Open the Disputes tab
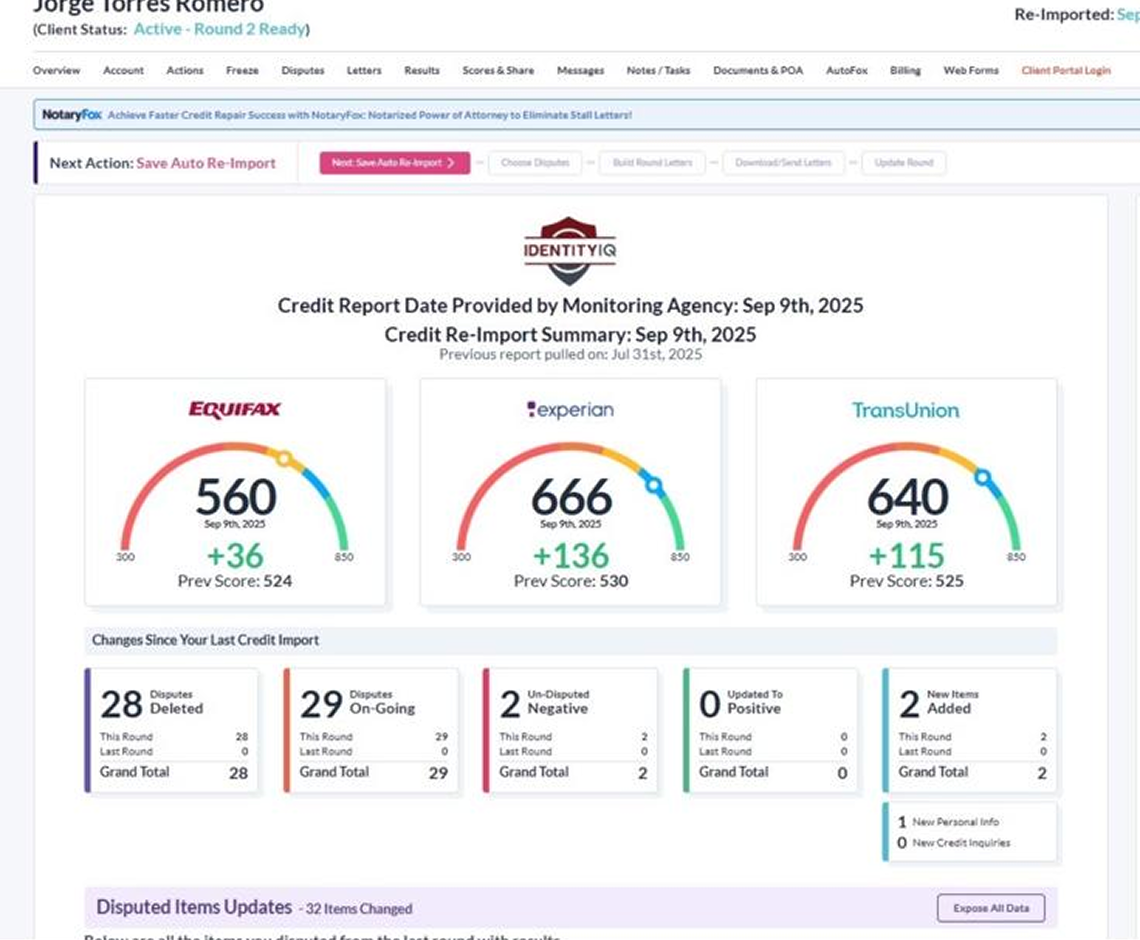Viewport: 1140px width, 940px height. (303, 71)
